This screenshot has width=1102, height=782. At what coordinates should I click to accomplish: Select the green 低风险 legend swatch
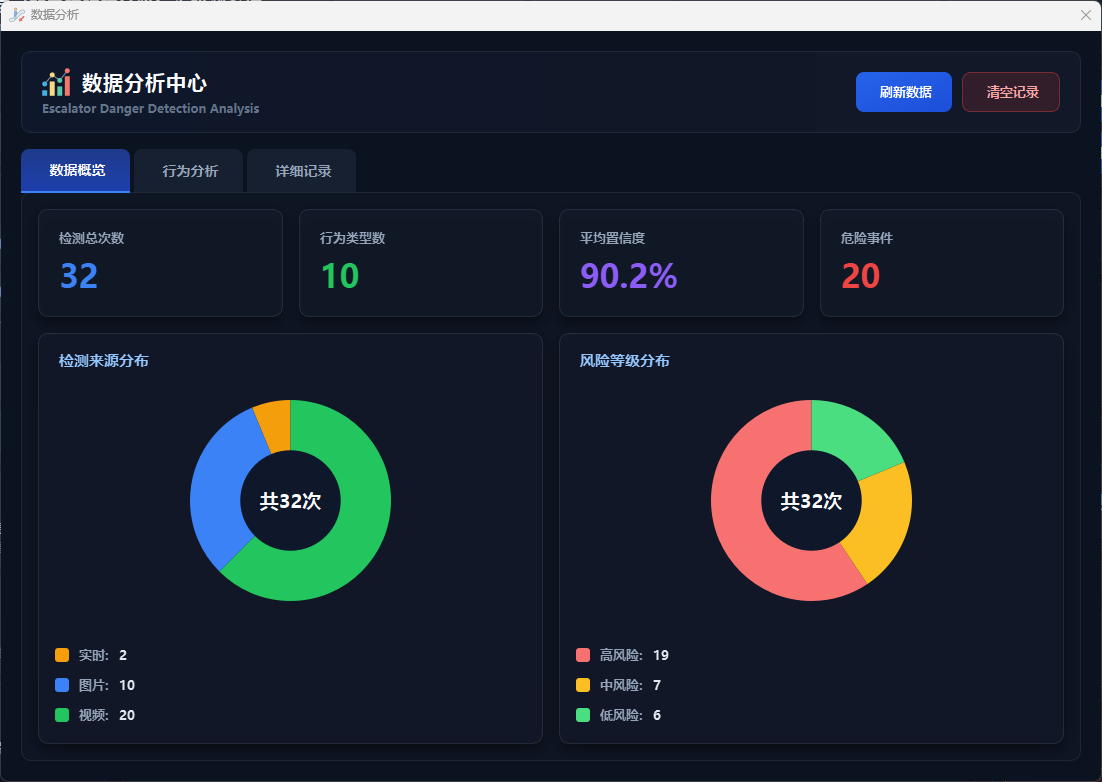(583, 715)
